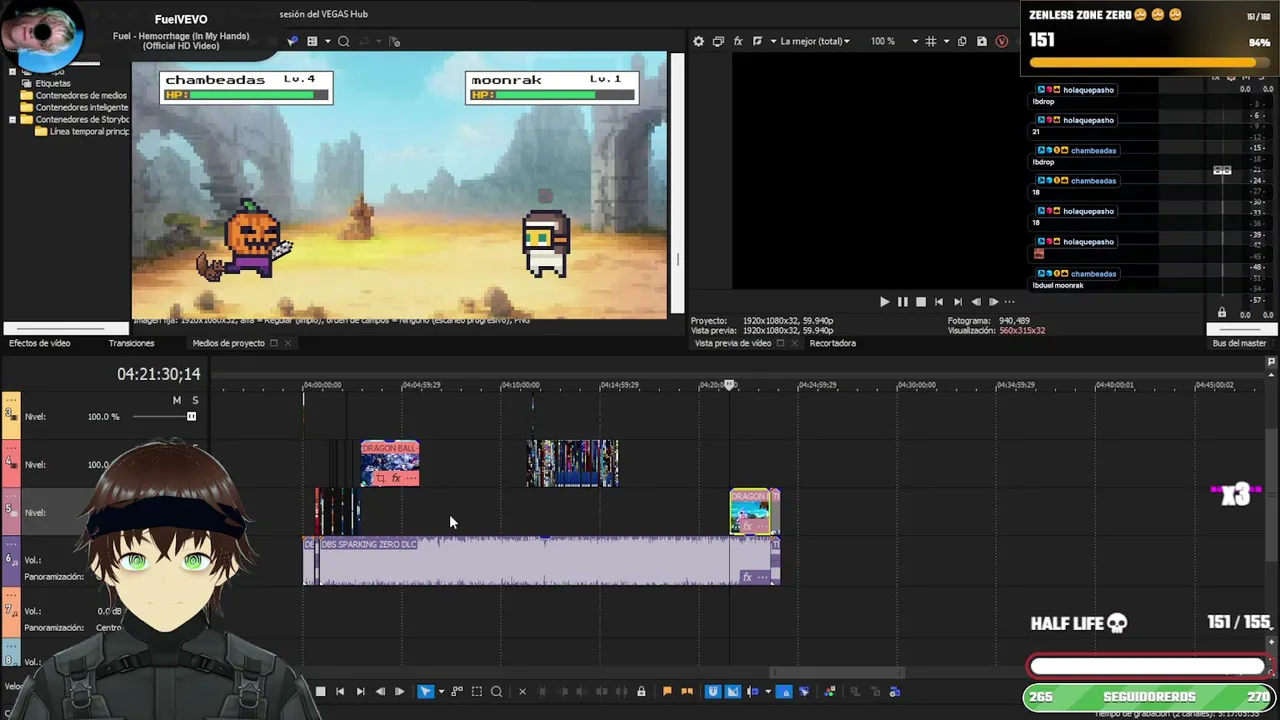This screenshot has width=1280, height=720.
Task: Select Bus del master tab
Action: 1239,343
